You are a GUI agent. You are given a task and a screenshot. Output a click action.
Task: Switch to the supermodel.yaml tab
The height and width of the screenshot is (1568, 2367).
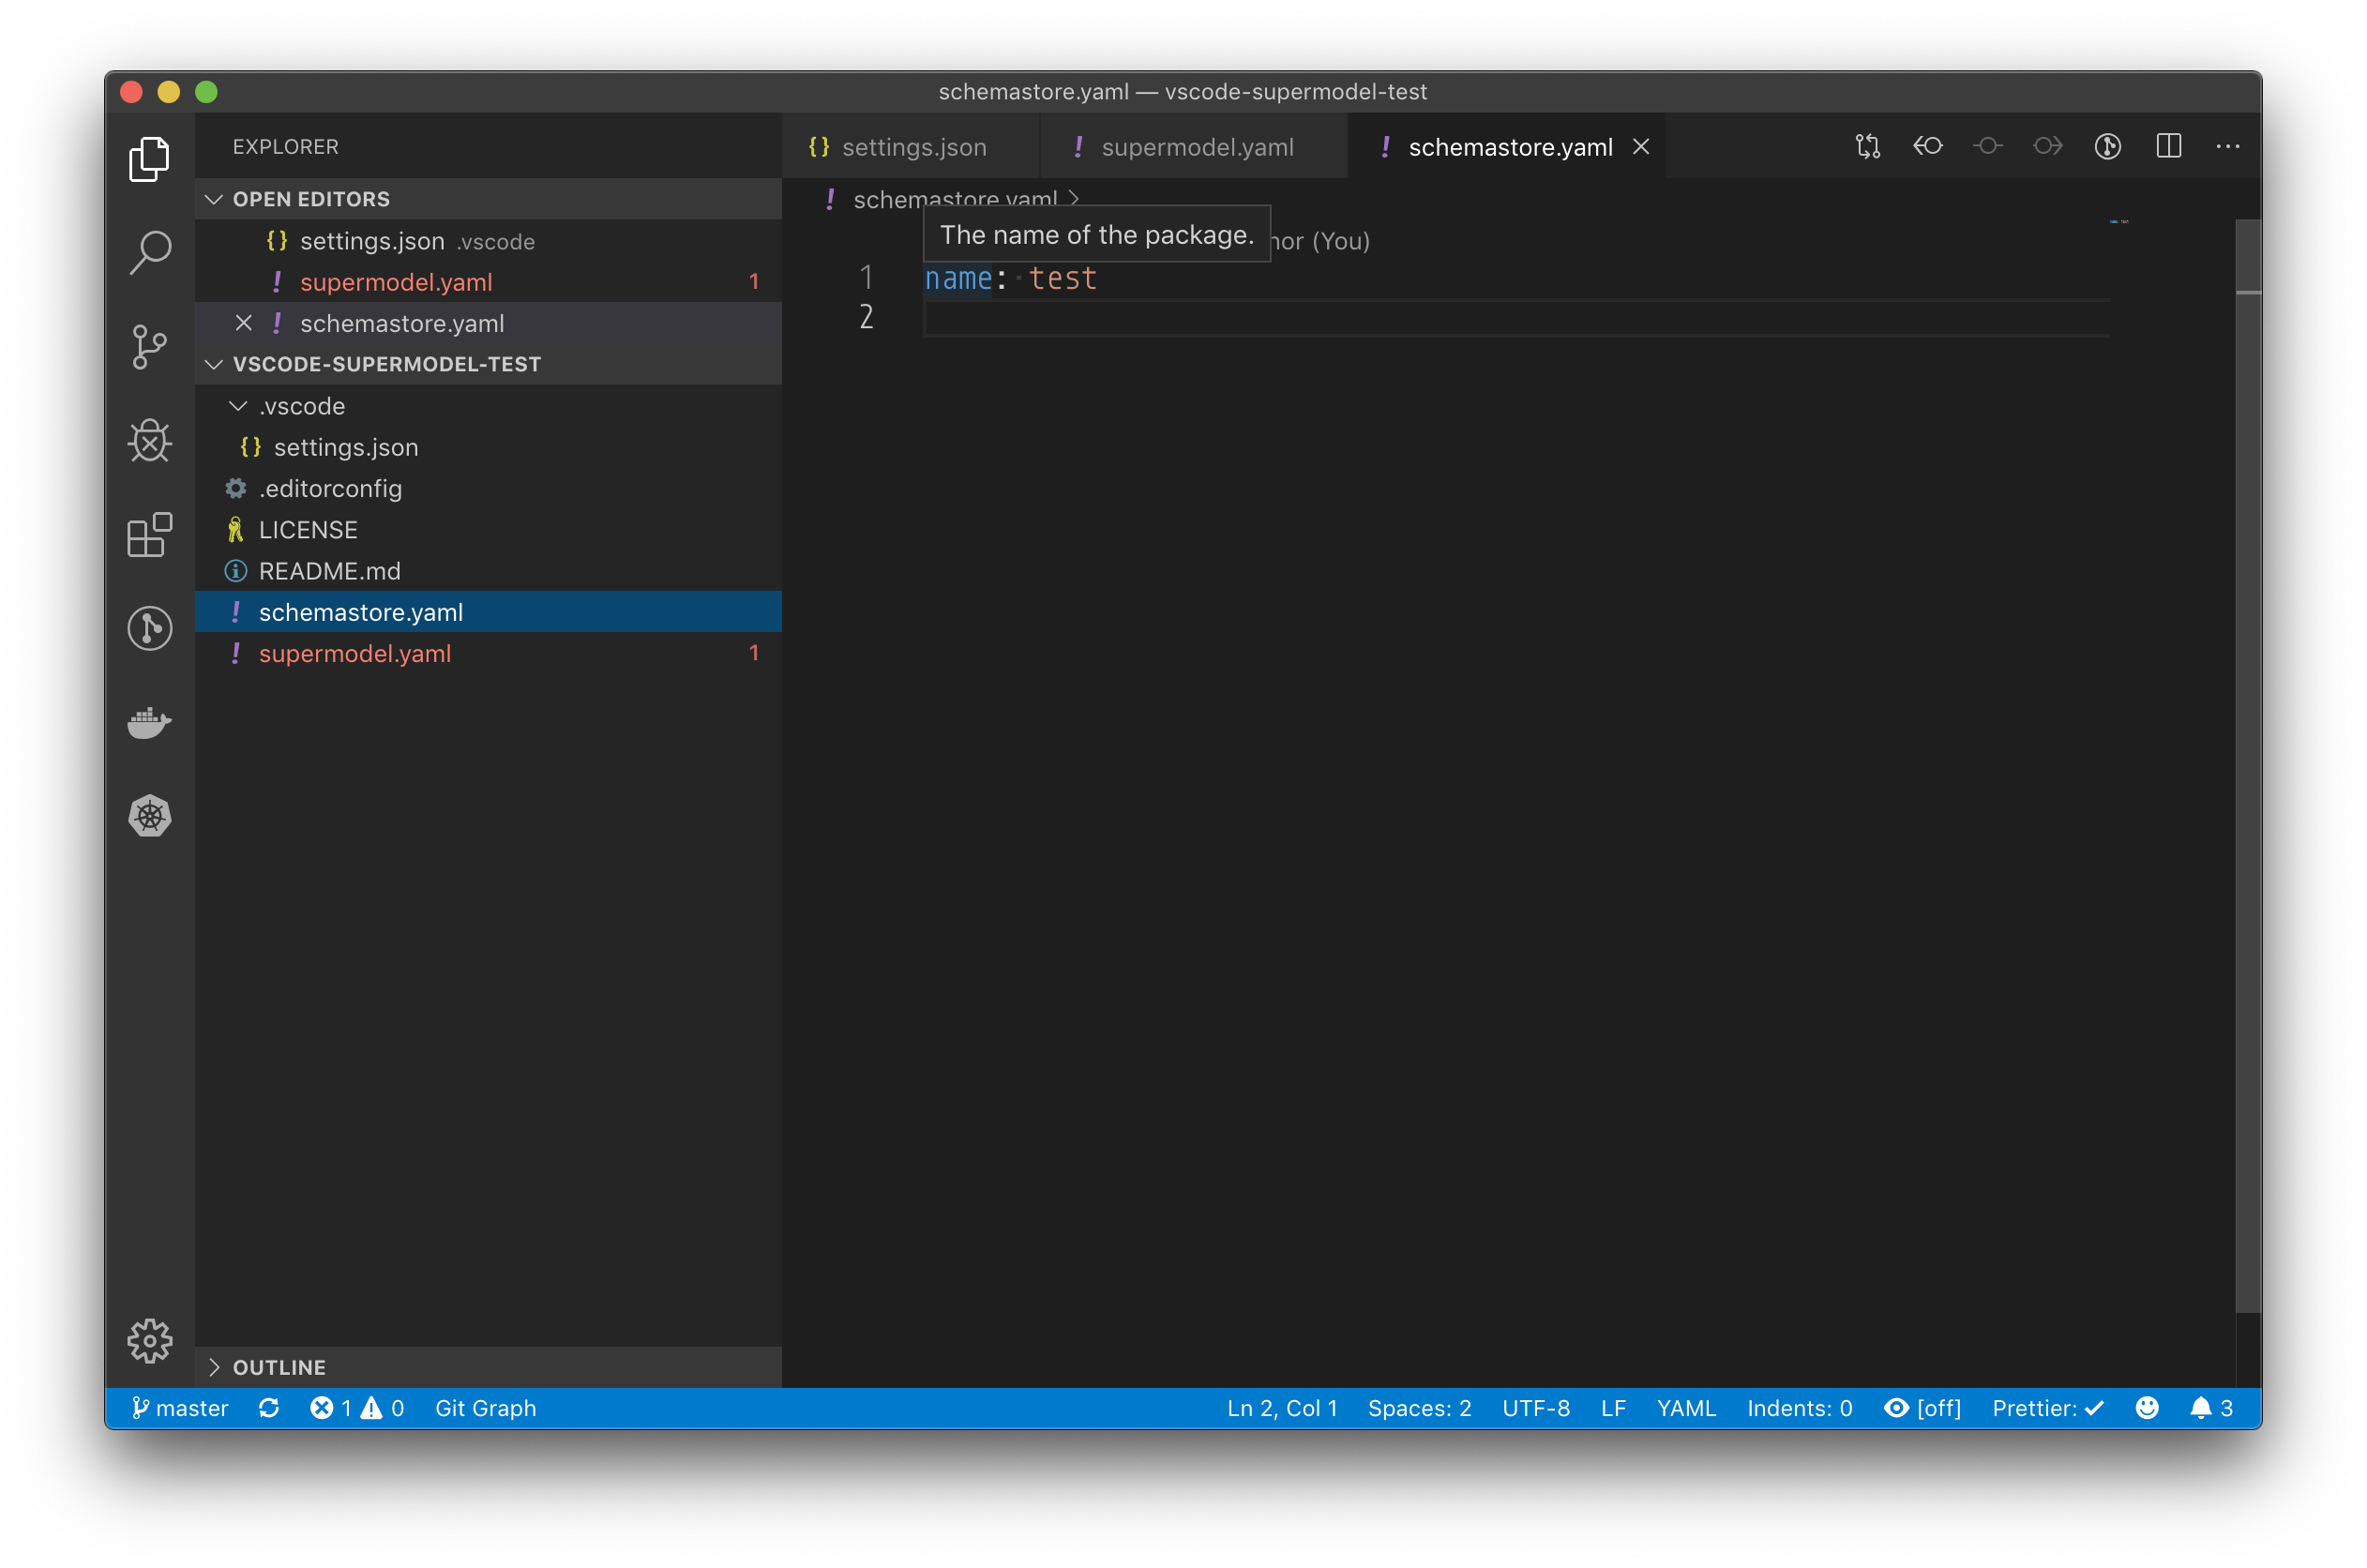tap(1194, 147)
